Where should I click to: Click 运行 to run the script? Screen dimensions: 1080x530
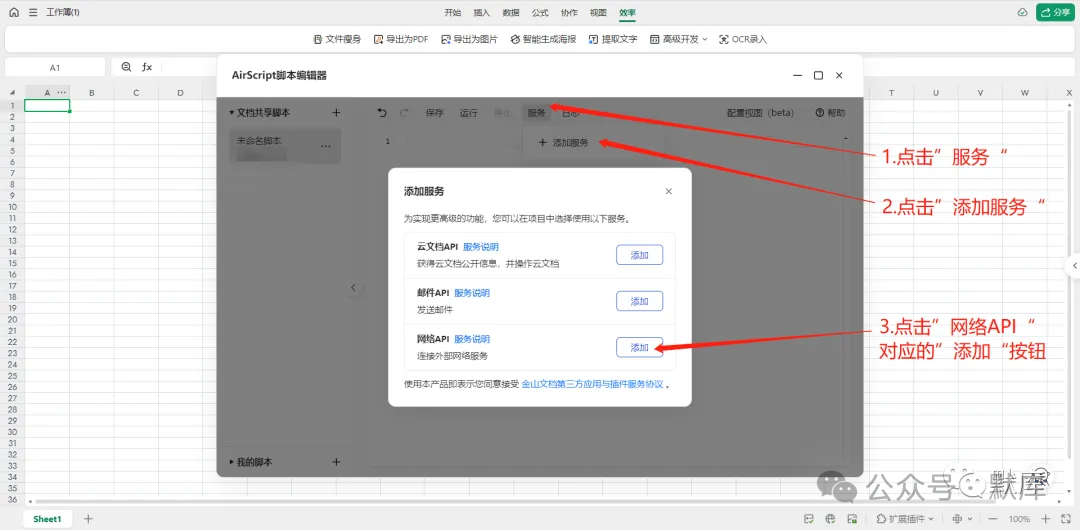[468, 113]
